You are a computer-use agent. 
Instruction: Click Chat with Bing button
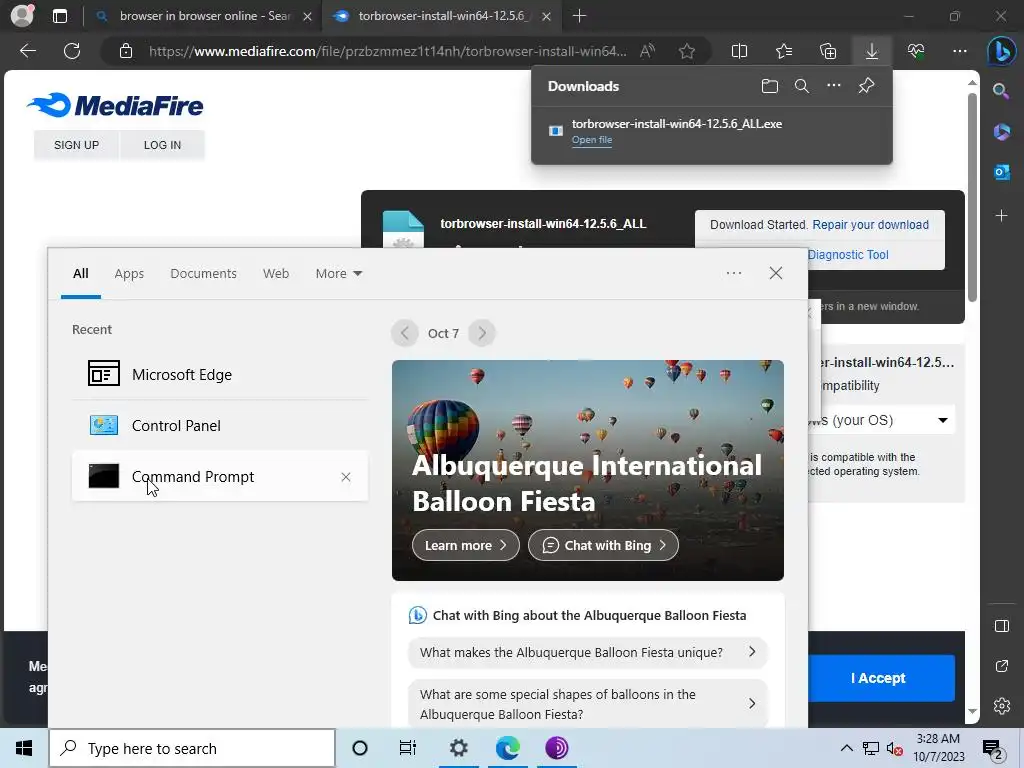pyautogui.click(x=603, y=545)
